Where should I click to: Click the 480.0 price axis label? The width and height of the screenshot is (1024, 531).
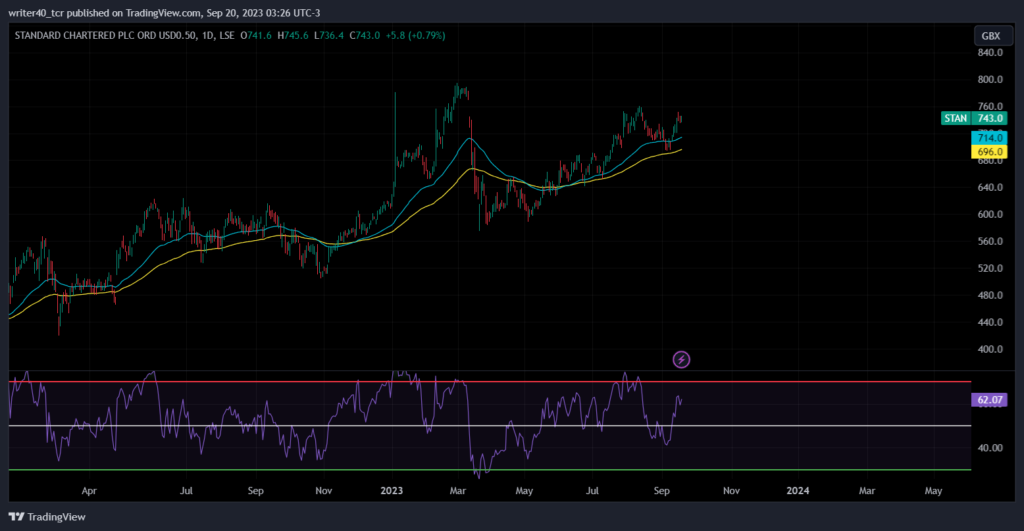[x=990, y=295]
